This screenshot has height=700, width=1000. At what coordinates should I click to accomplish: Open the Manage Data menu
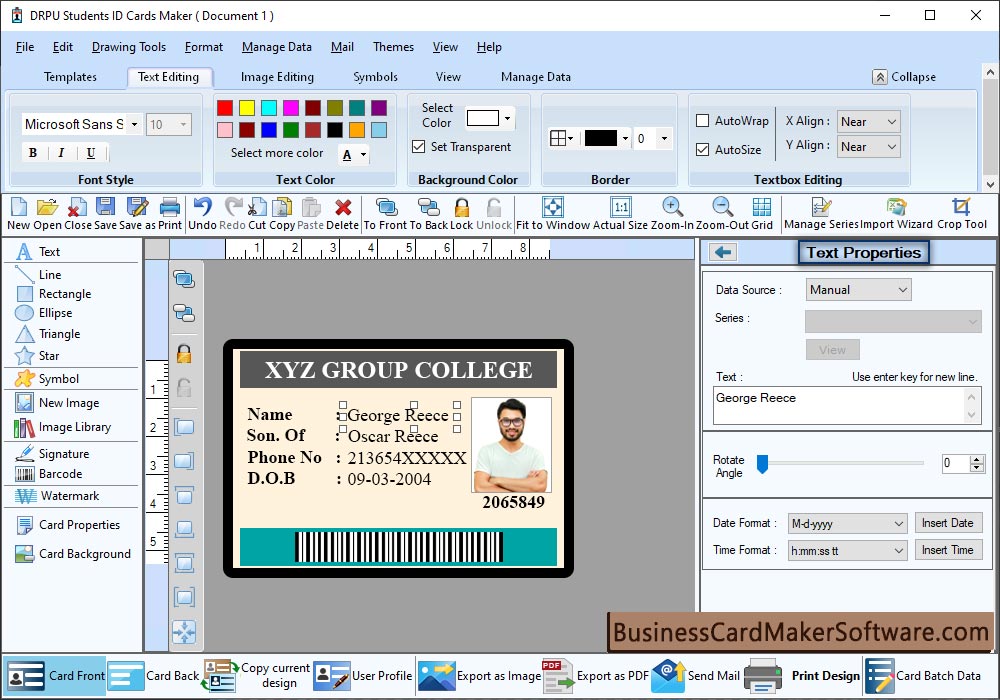pos(277,47)
